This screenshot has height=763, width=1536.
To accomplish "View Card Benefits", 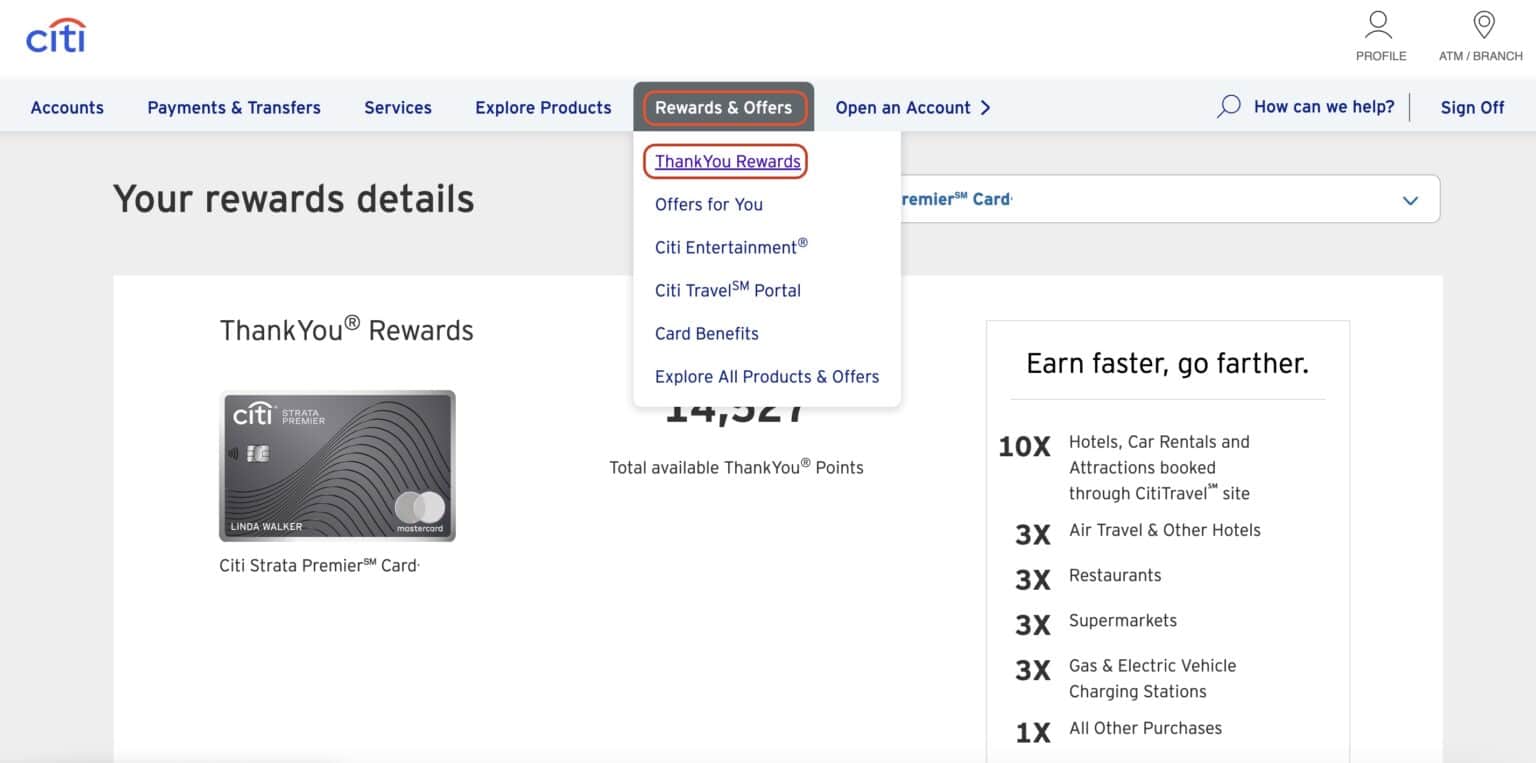I will (706, 333).
